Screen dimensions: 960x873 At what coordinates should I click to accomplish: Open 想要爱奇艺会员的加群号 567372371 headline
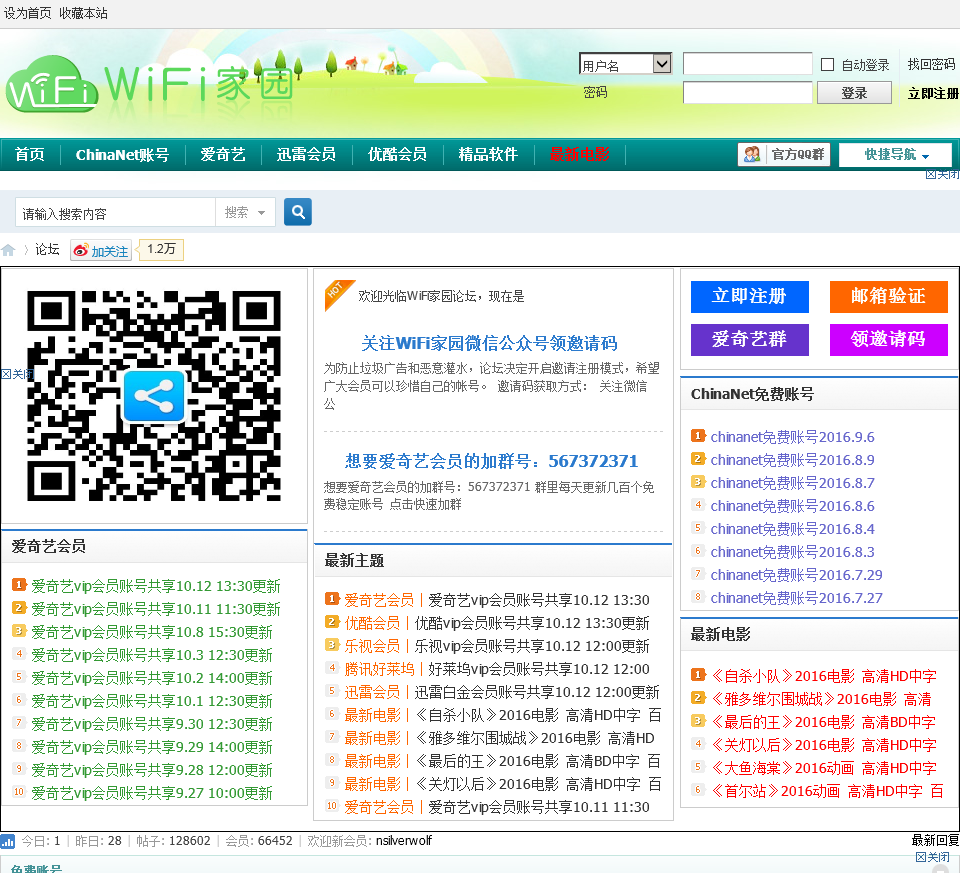(491, 461)
